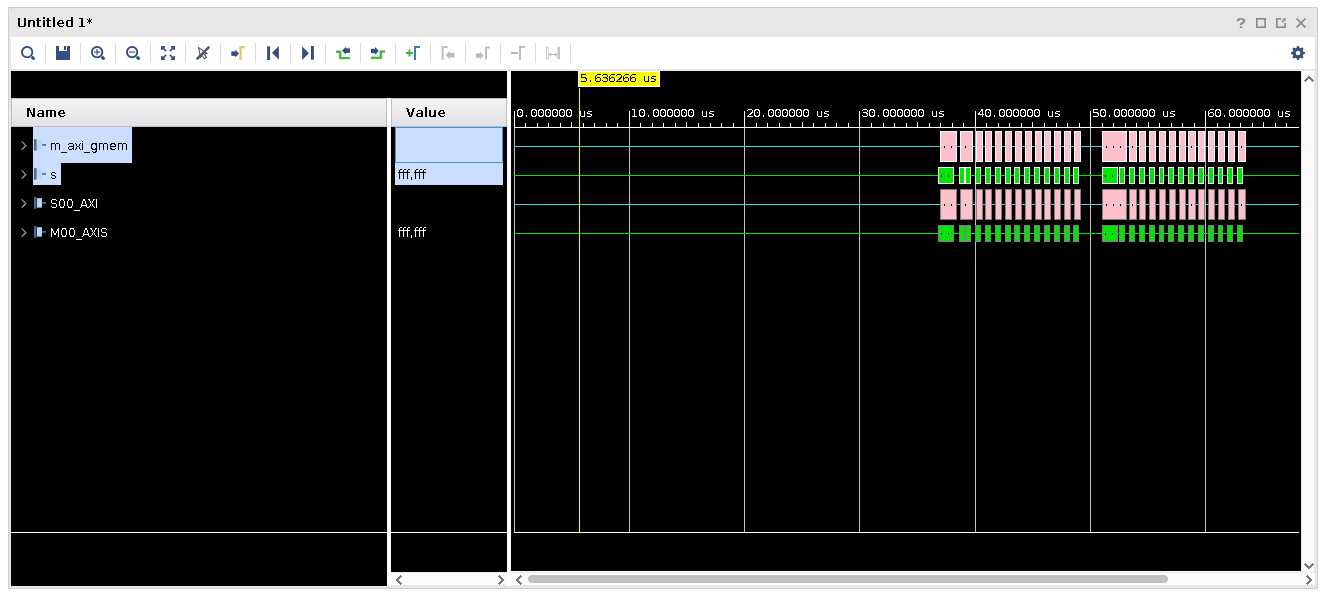Zoom in on the waveform
The height and width of the screenshot is (601, 1328).
(x=98, y=53)
